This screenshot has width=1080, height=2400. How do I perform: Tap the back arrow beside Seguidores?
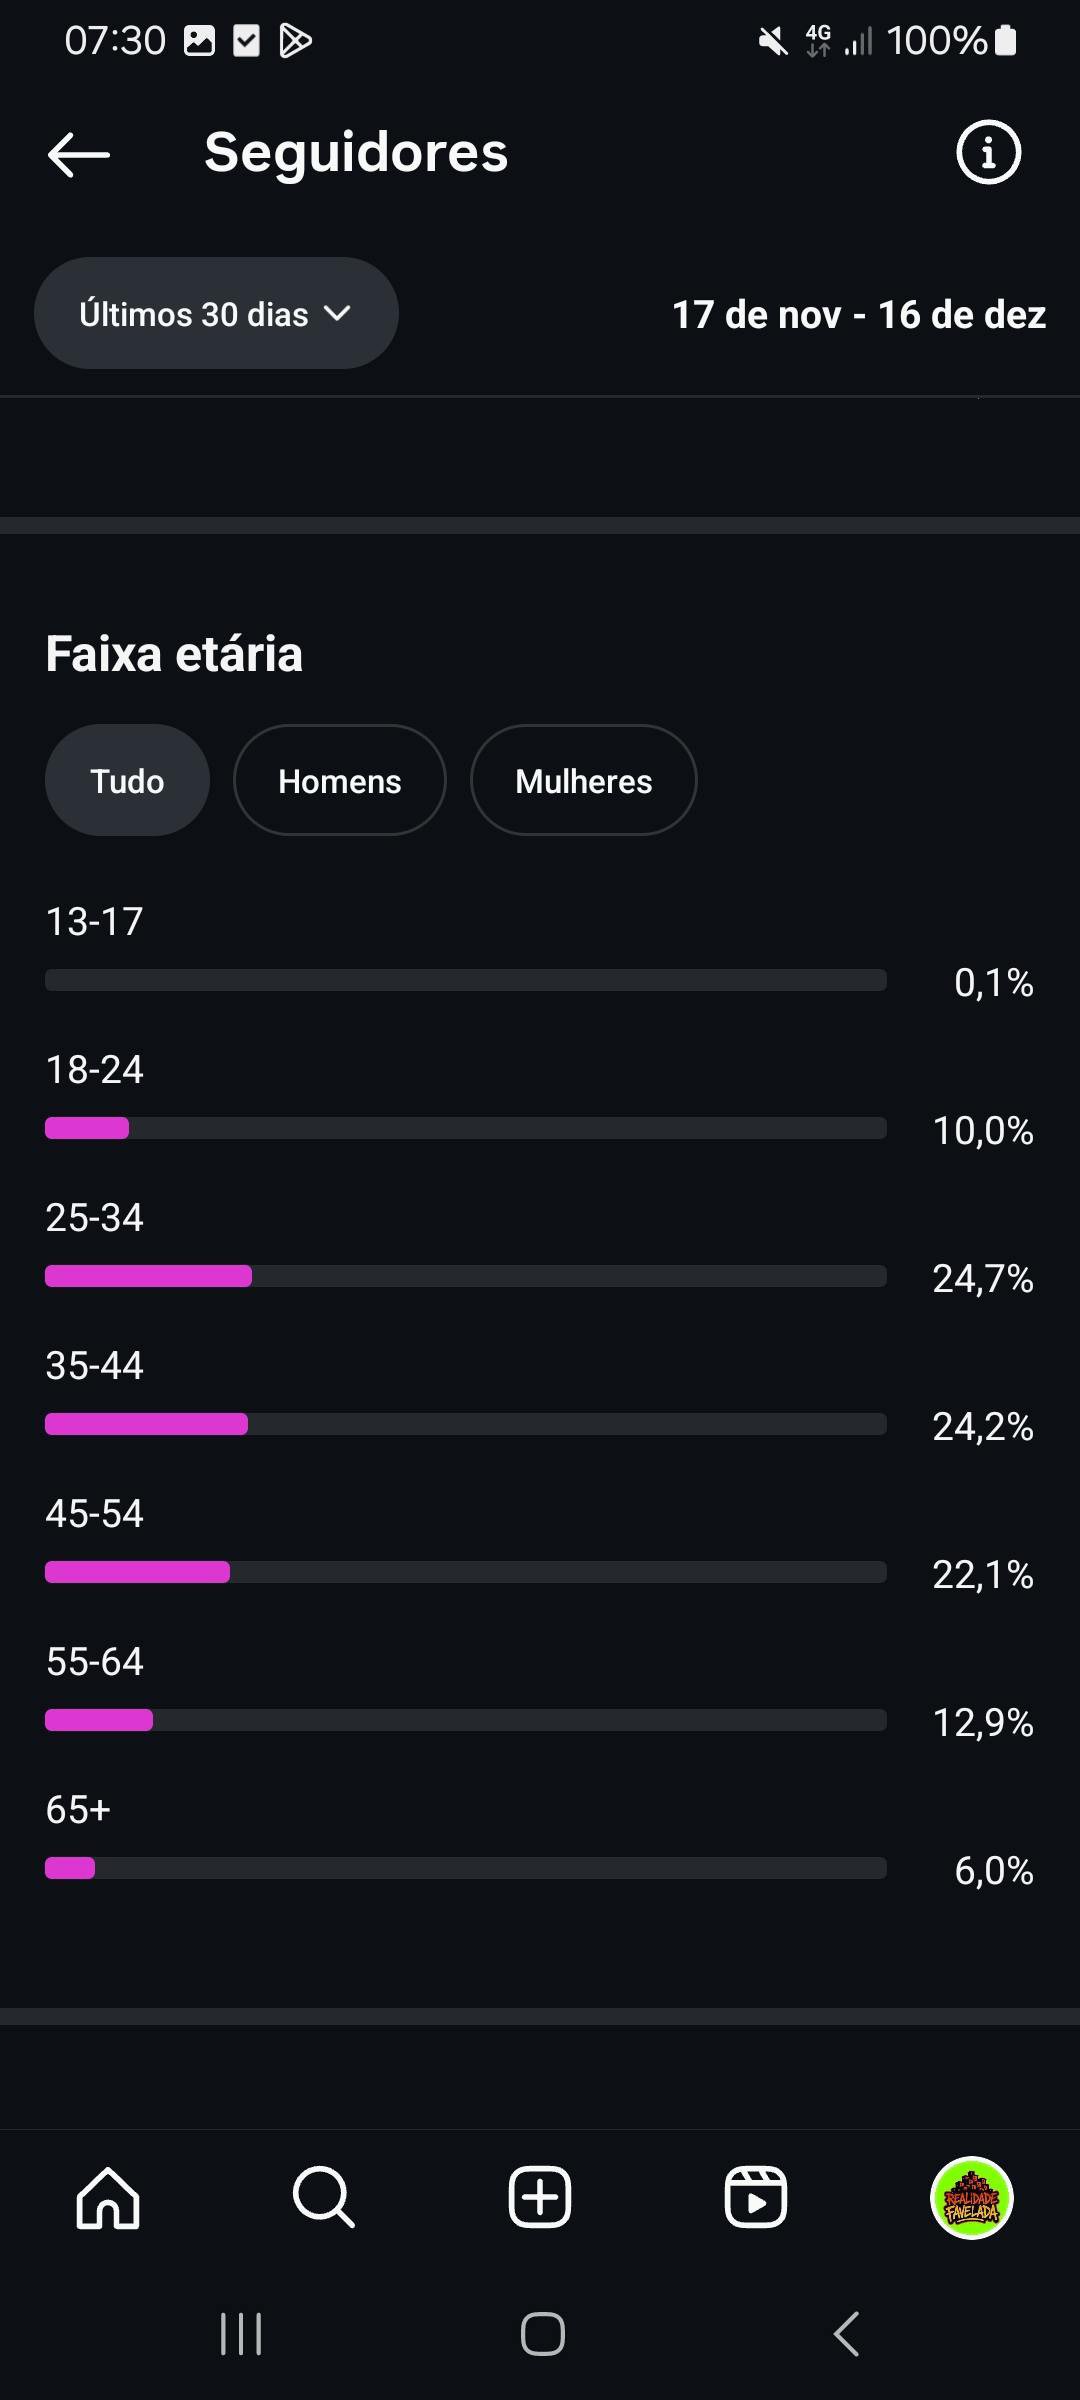point(79,154)
